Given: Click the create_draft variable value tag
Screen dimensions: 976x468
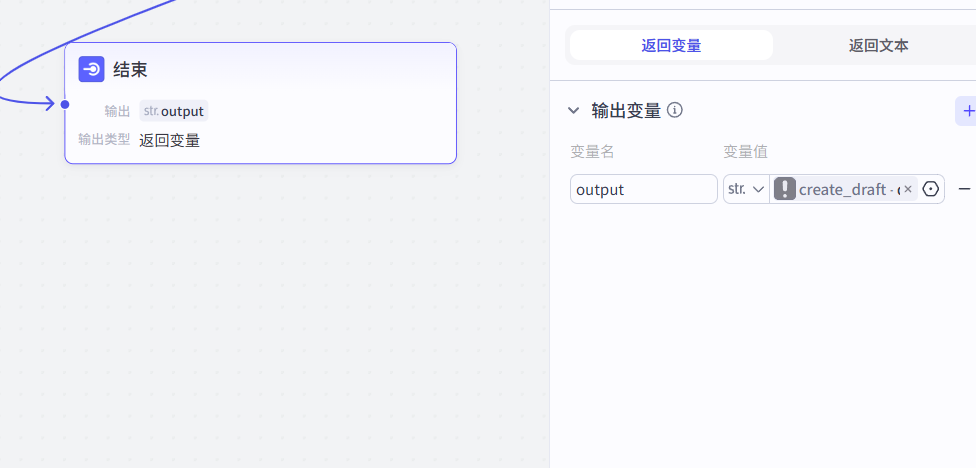Looking at the screenshot, I should [843, 189].
